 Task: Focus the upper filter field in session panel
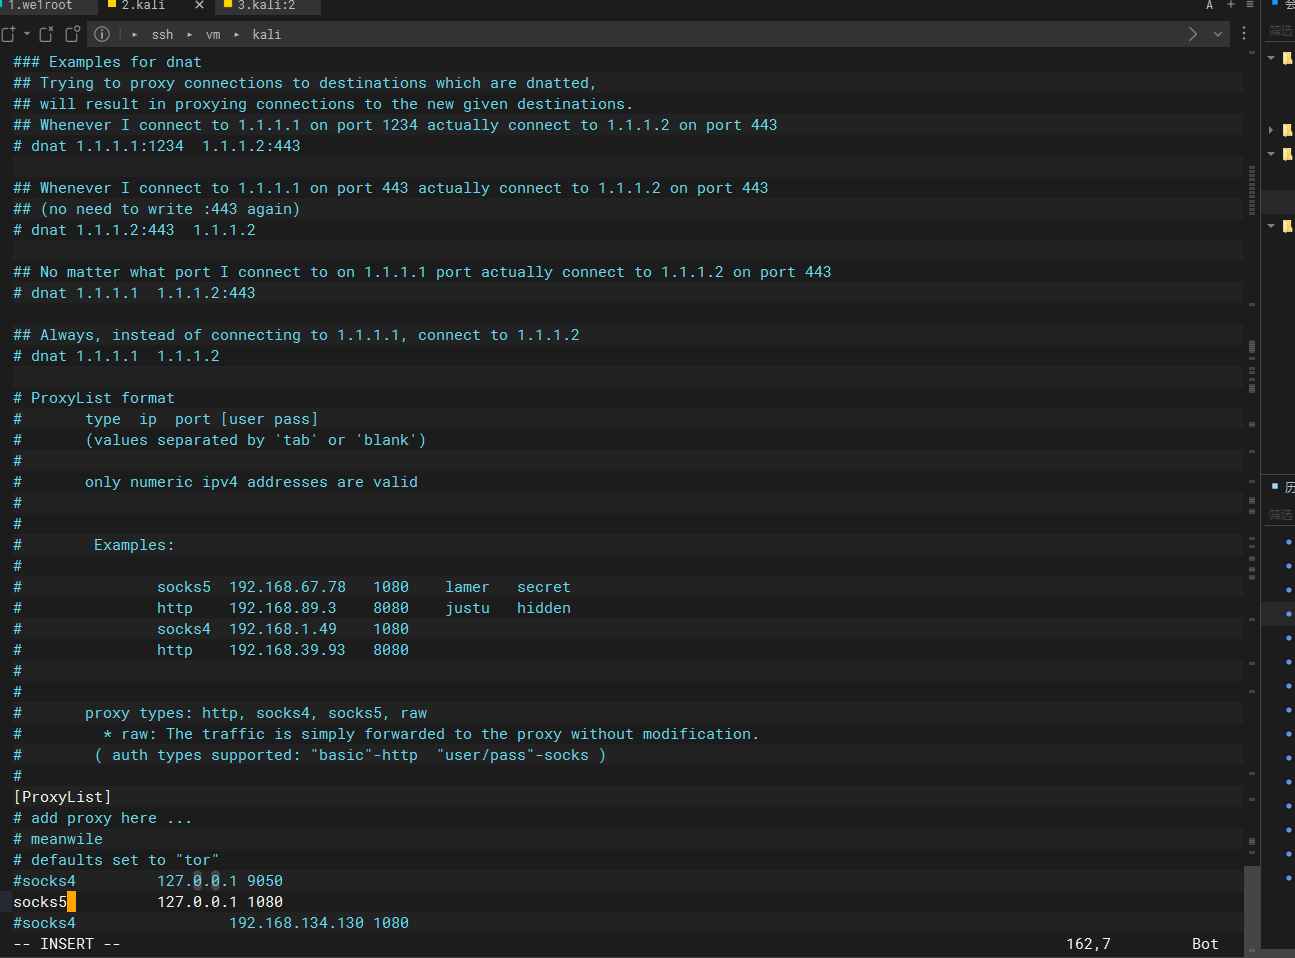(1280, 31)
